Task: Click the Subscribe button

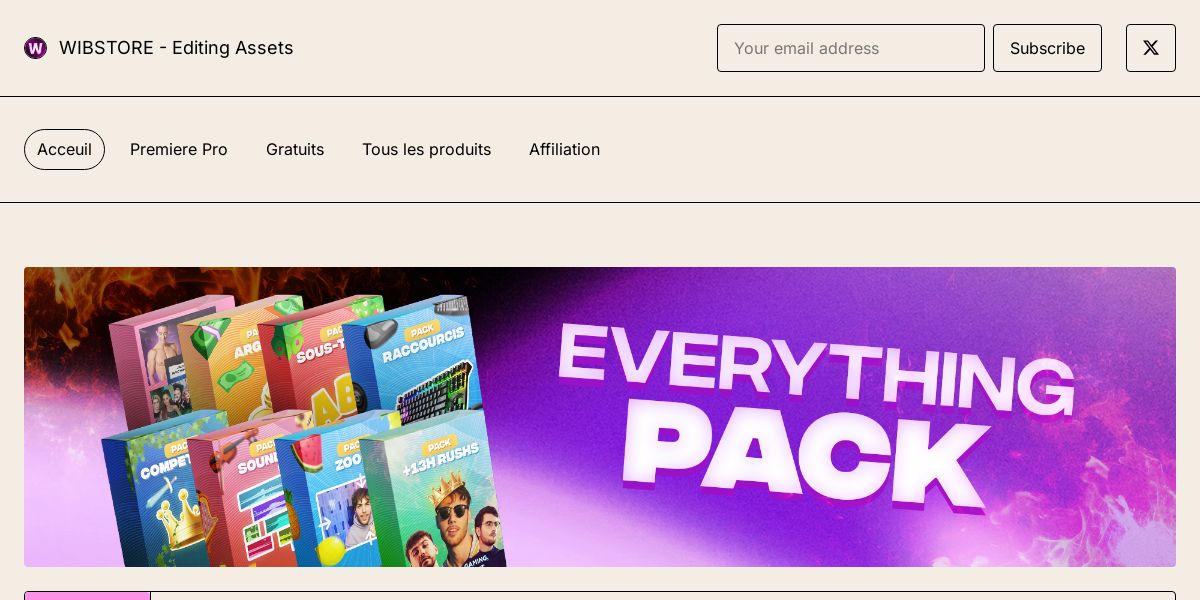Action: 1047,48
